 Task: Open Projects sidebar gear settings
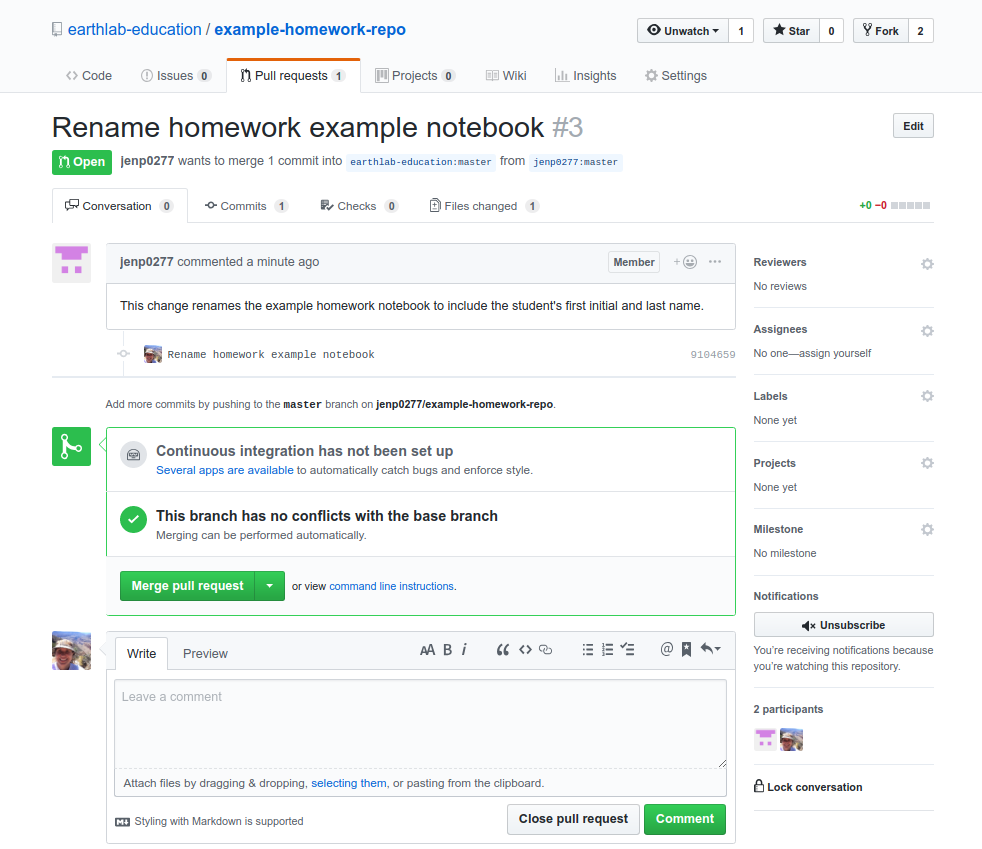927,463
